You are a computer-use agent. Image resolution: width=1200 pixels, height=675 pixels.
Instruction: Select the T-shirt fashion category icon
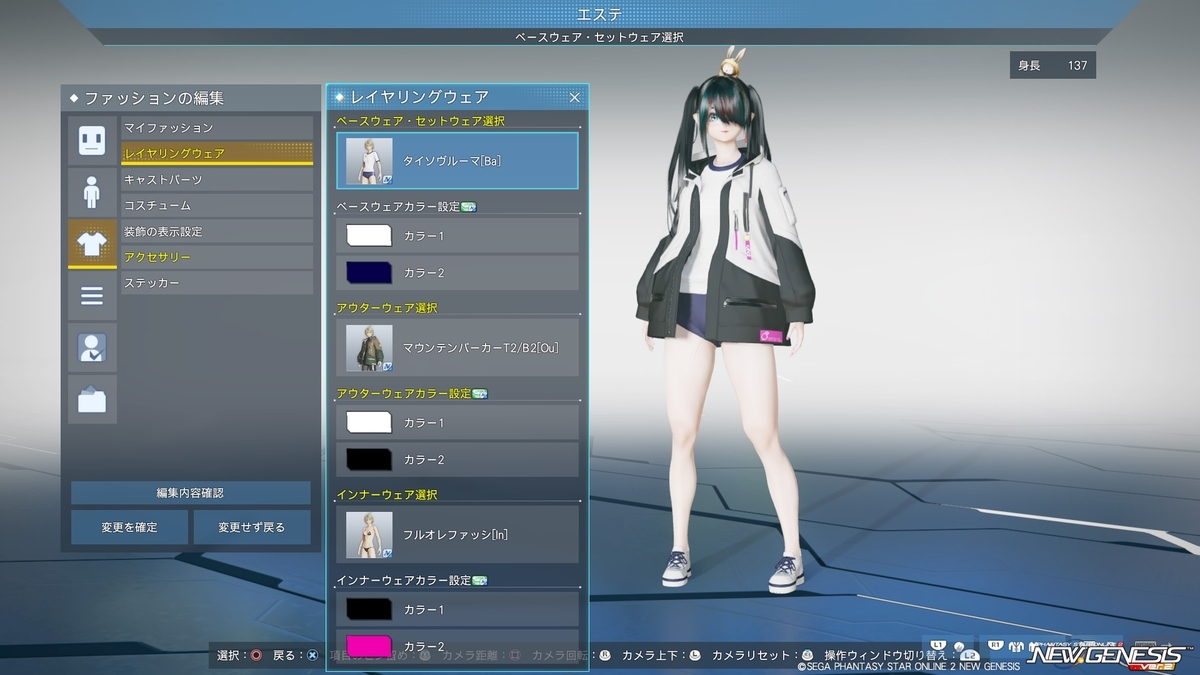[92, 244]
